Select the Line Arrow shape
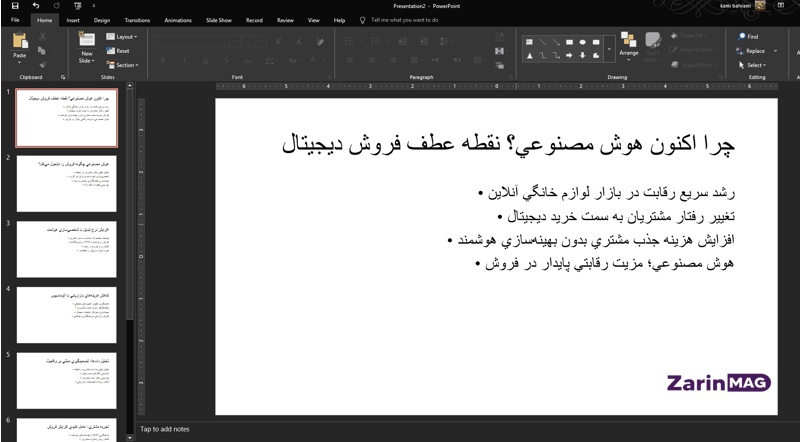The width and height of the screenshot is (800, 442). (x=556, y=42)
